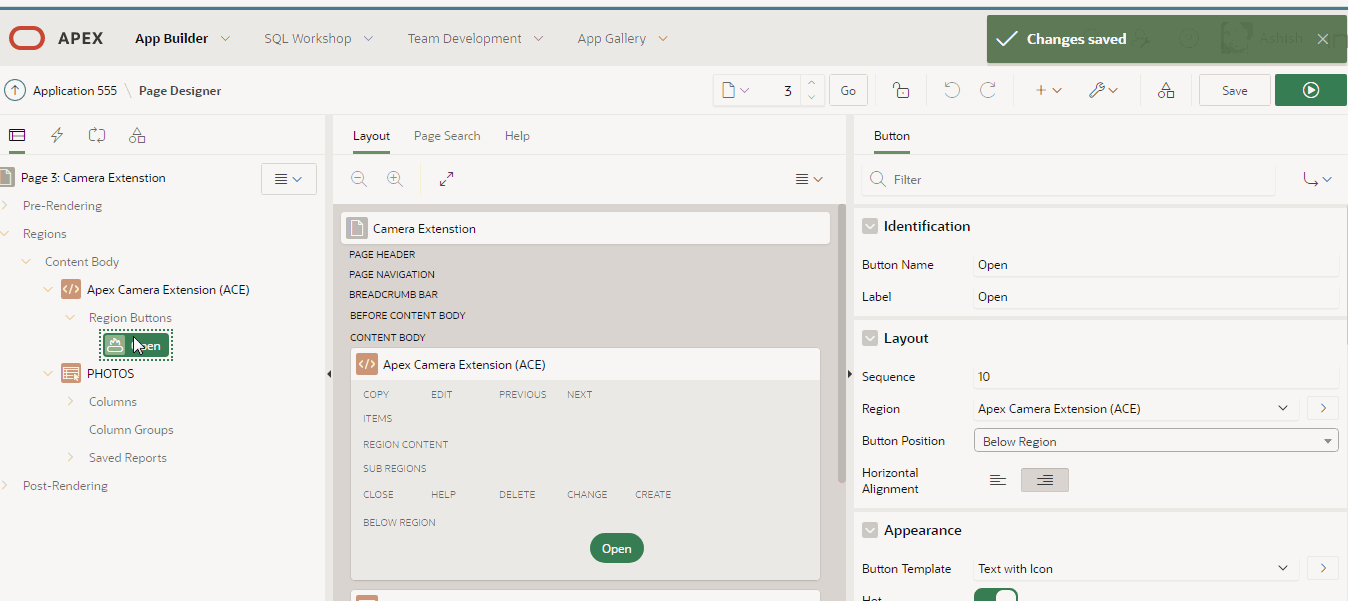
Task: Click the page lock icon
Action: [x=900, y=90]
